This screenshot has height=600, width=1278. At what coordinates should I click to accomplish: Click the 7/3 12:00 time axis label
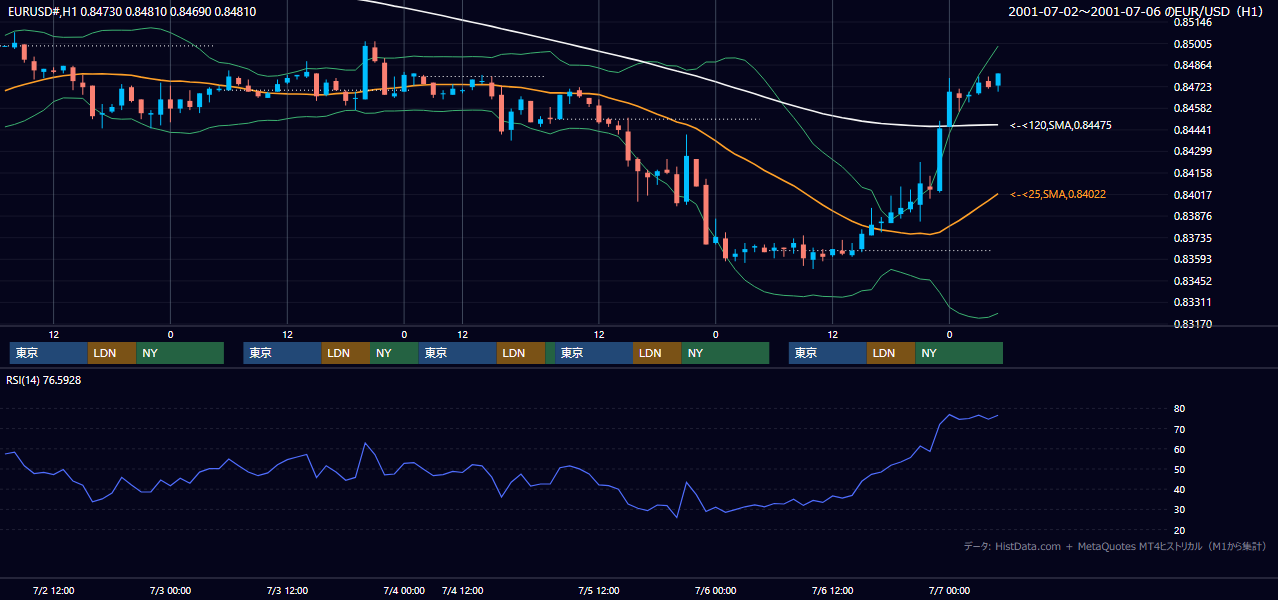287,590
